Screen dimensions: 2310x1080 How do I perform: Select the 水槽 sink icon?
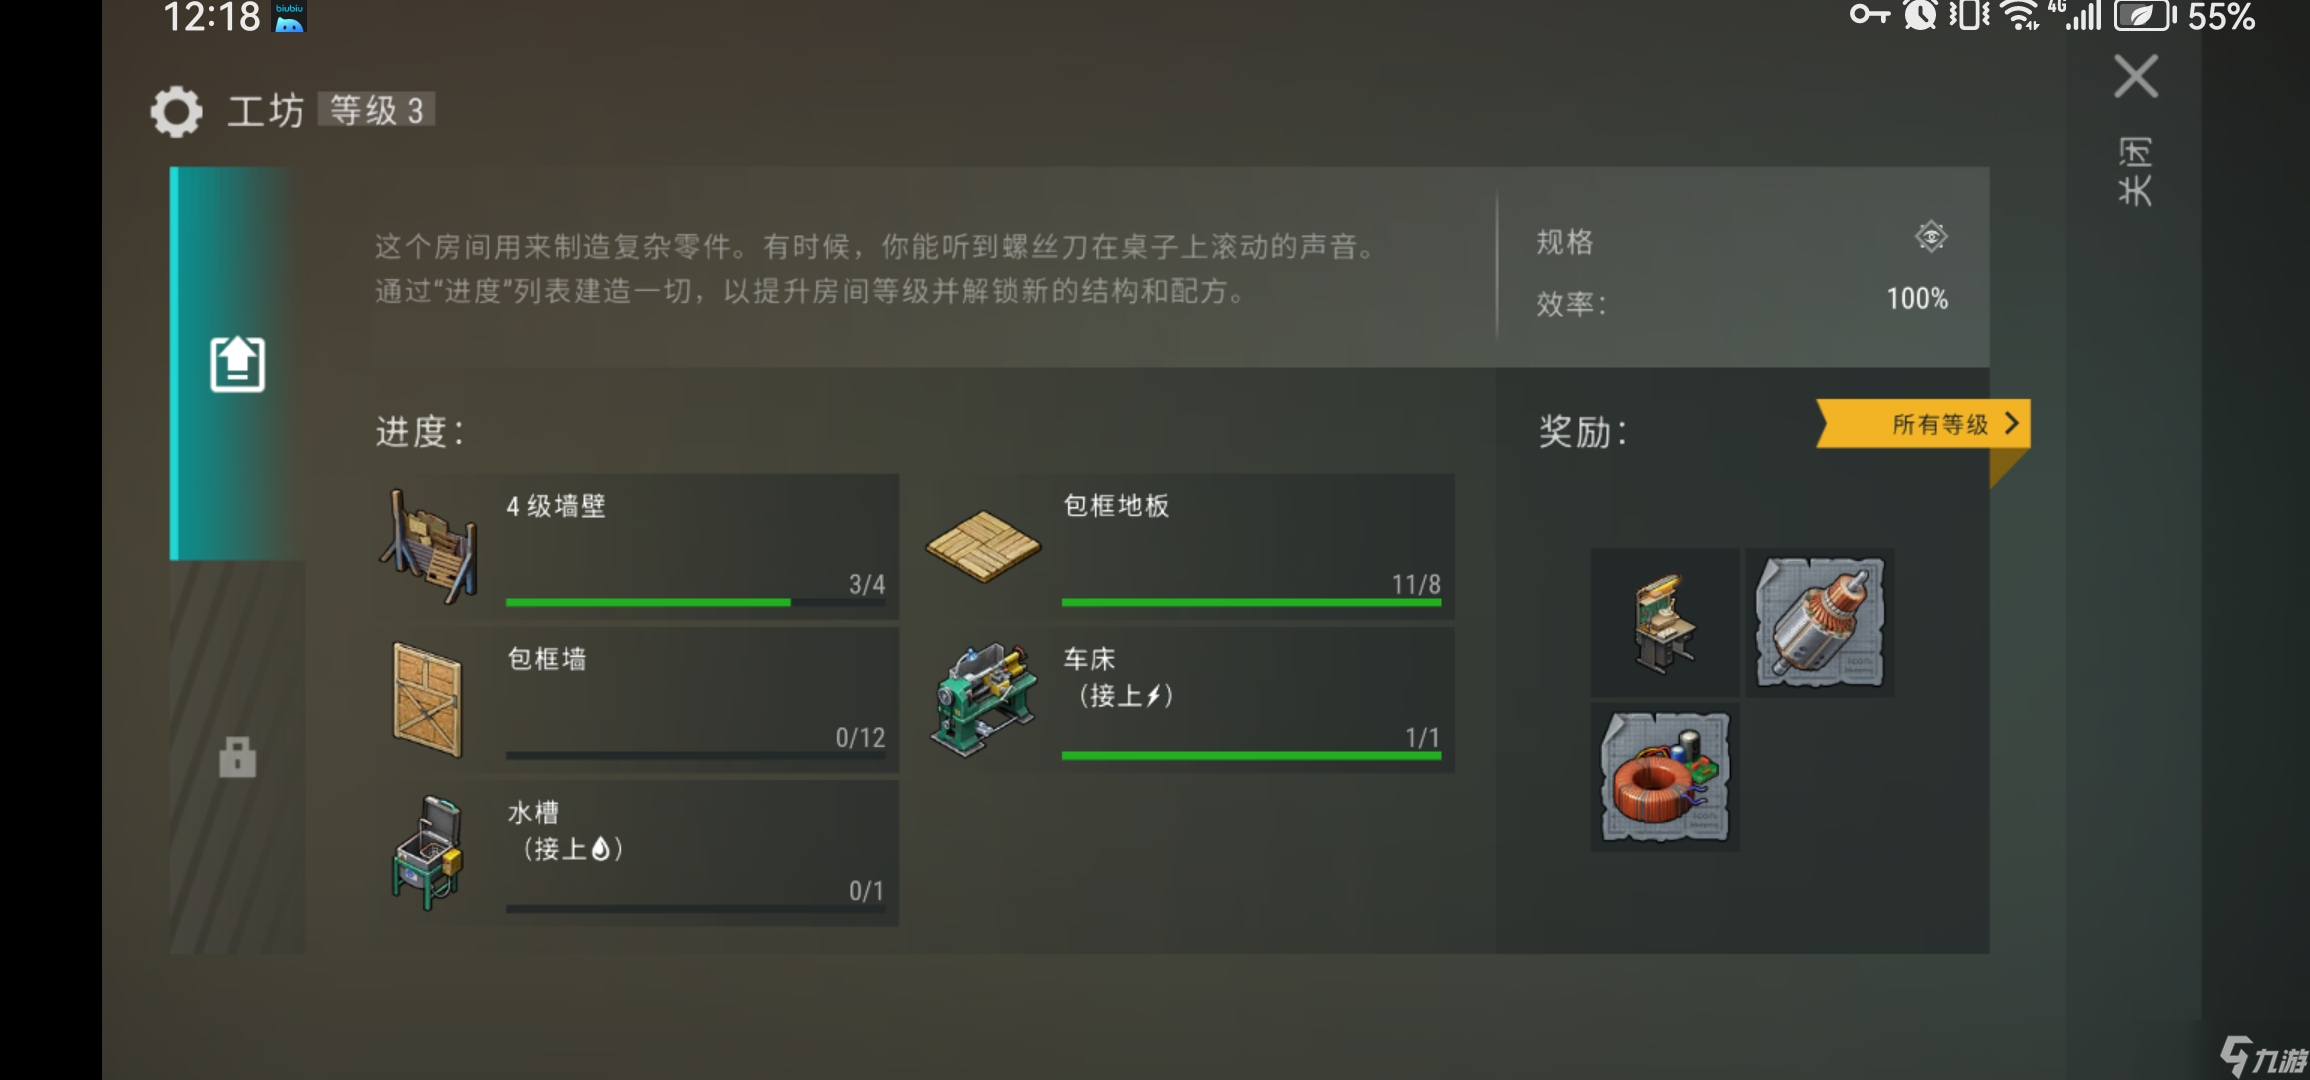tap(428, 853)
